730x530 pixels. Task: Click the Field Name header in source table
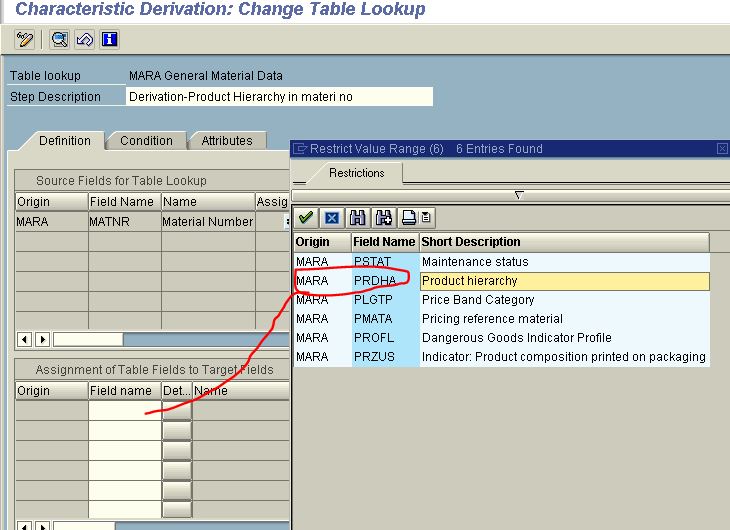pos(124,202)
